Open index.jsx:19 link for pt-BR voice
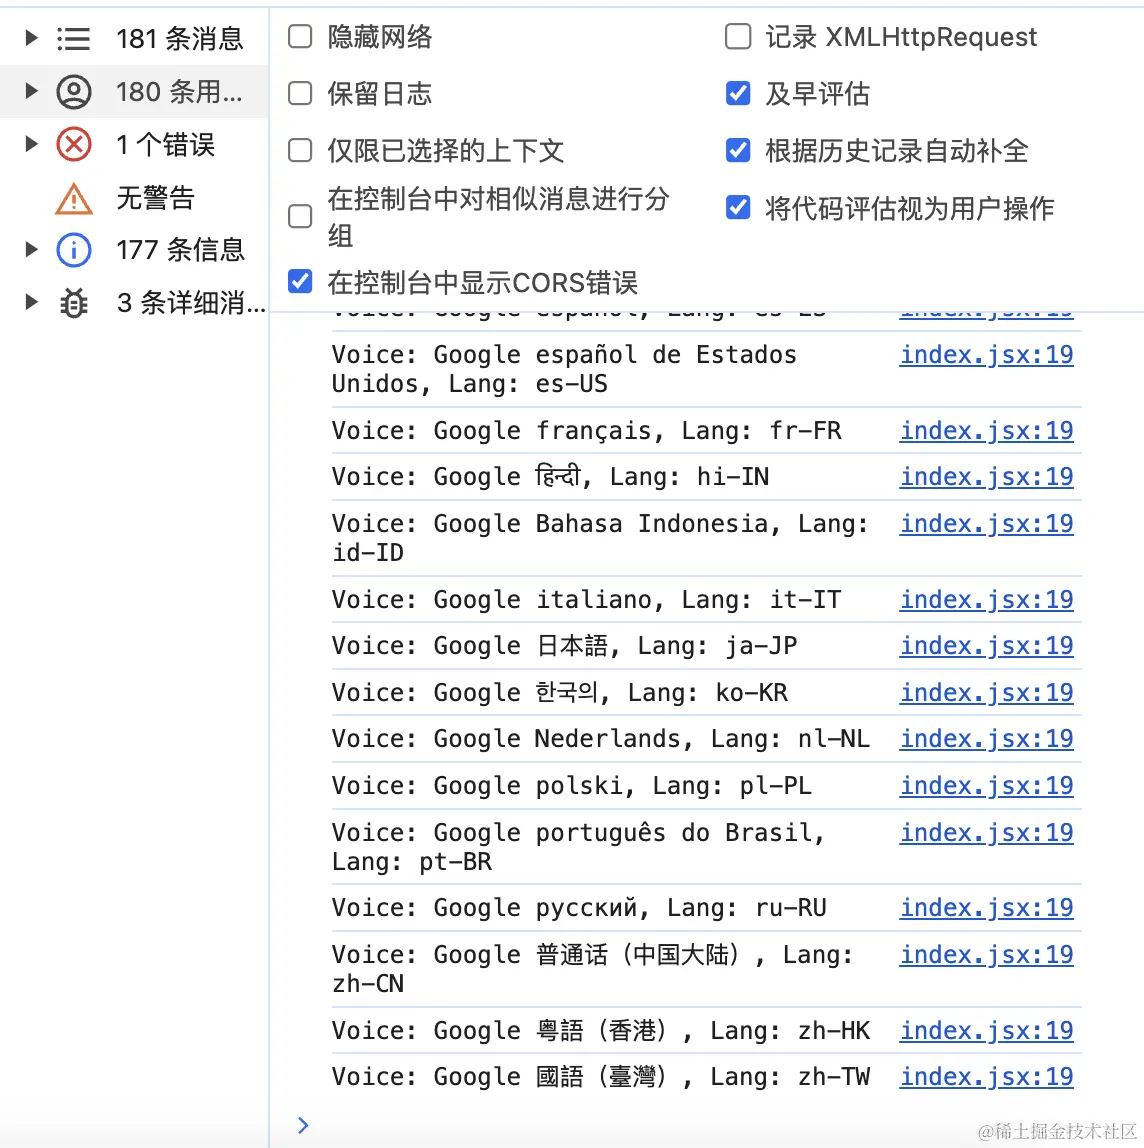This screenshot has width=1144, height=1148. pos(987,833)
